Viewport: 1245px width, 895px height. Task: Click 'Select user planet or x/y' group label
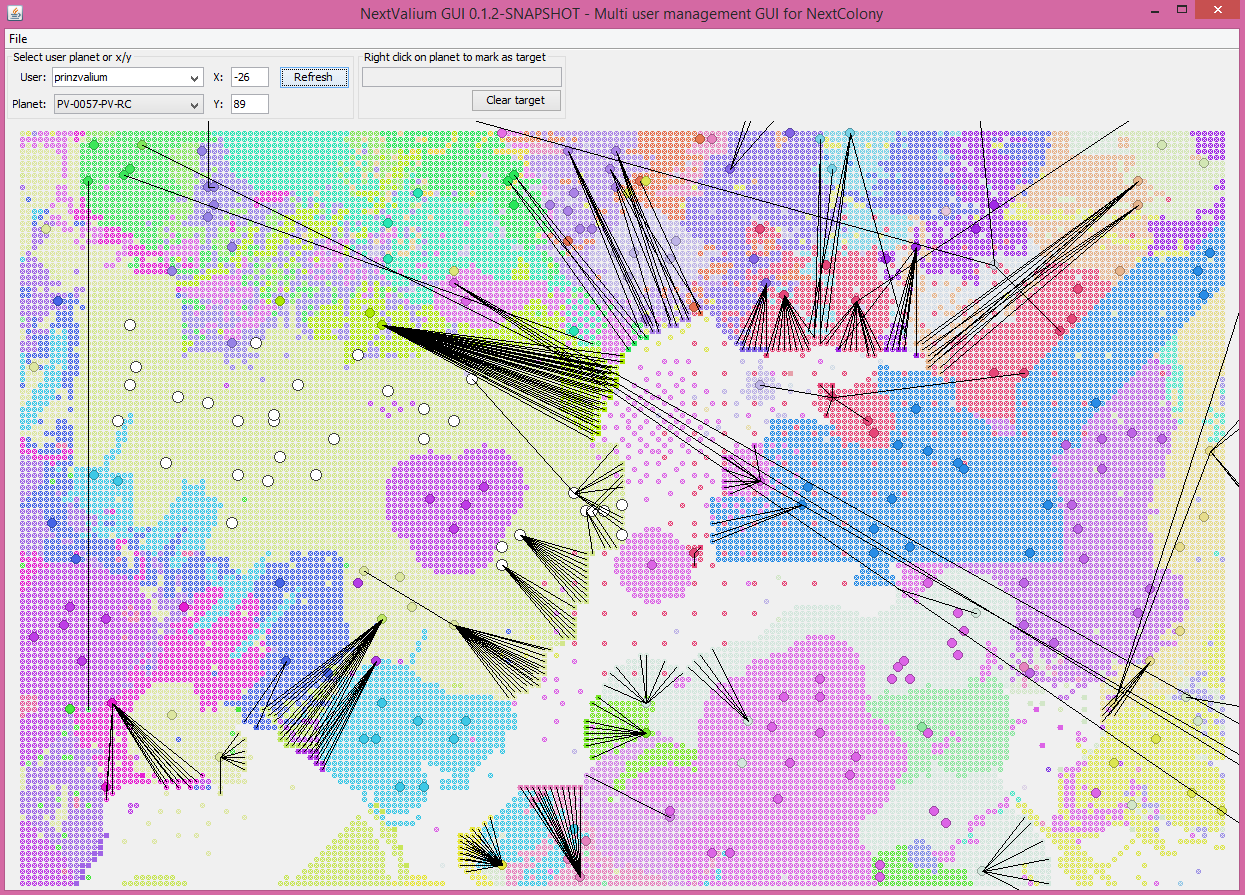(72, 57)
